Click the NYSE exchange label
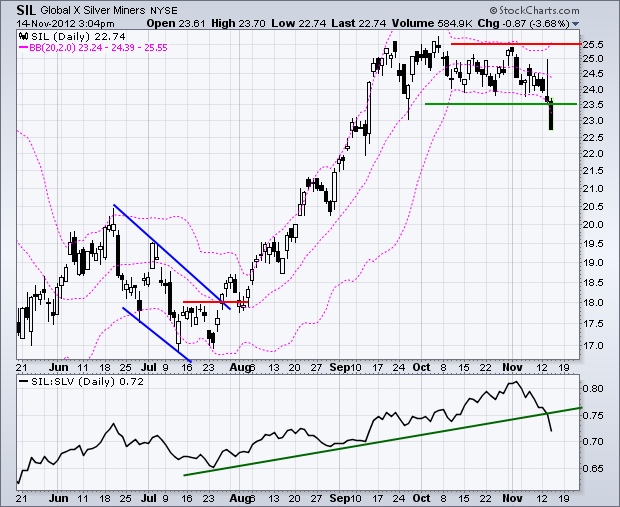620x507 pixels. click(164, 11)
